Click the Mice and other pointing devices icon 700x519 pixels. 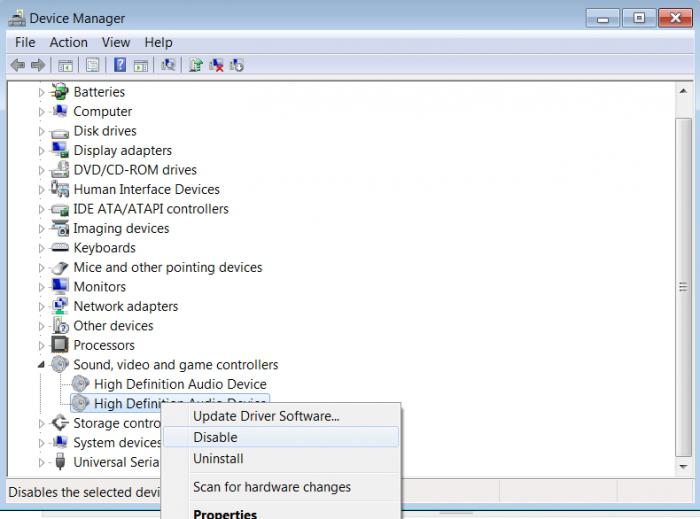tap(59, 267)
